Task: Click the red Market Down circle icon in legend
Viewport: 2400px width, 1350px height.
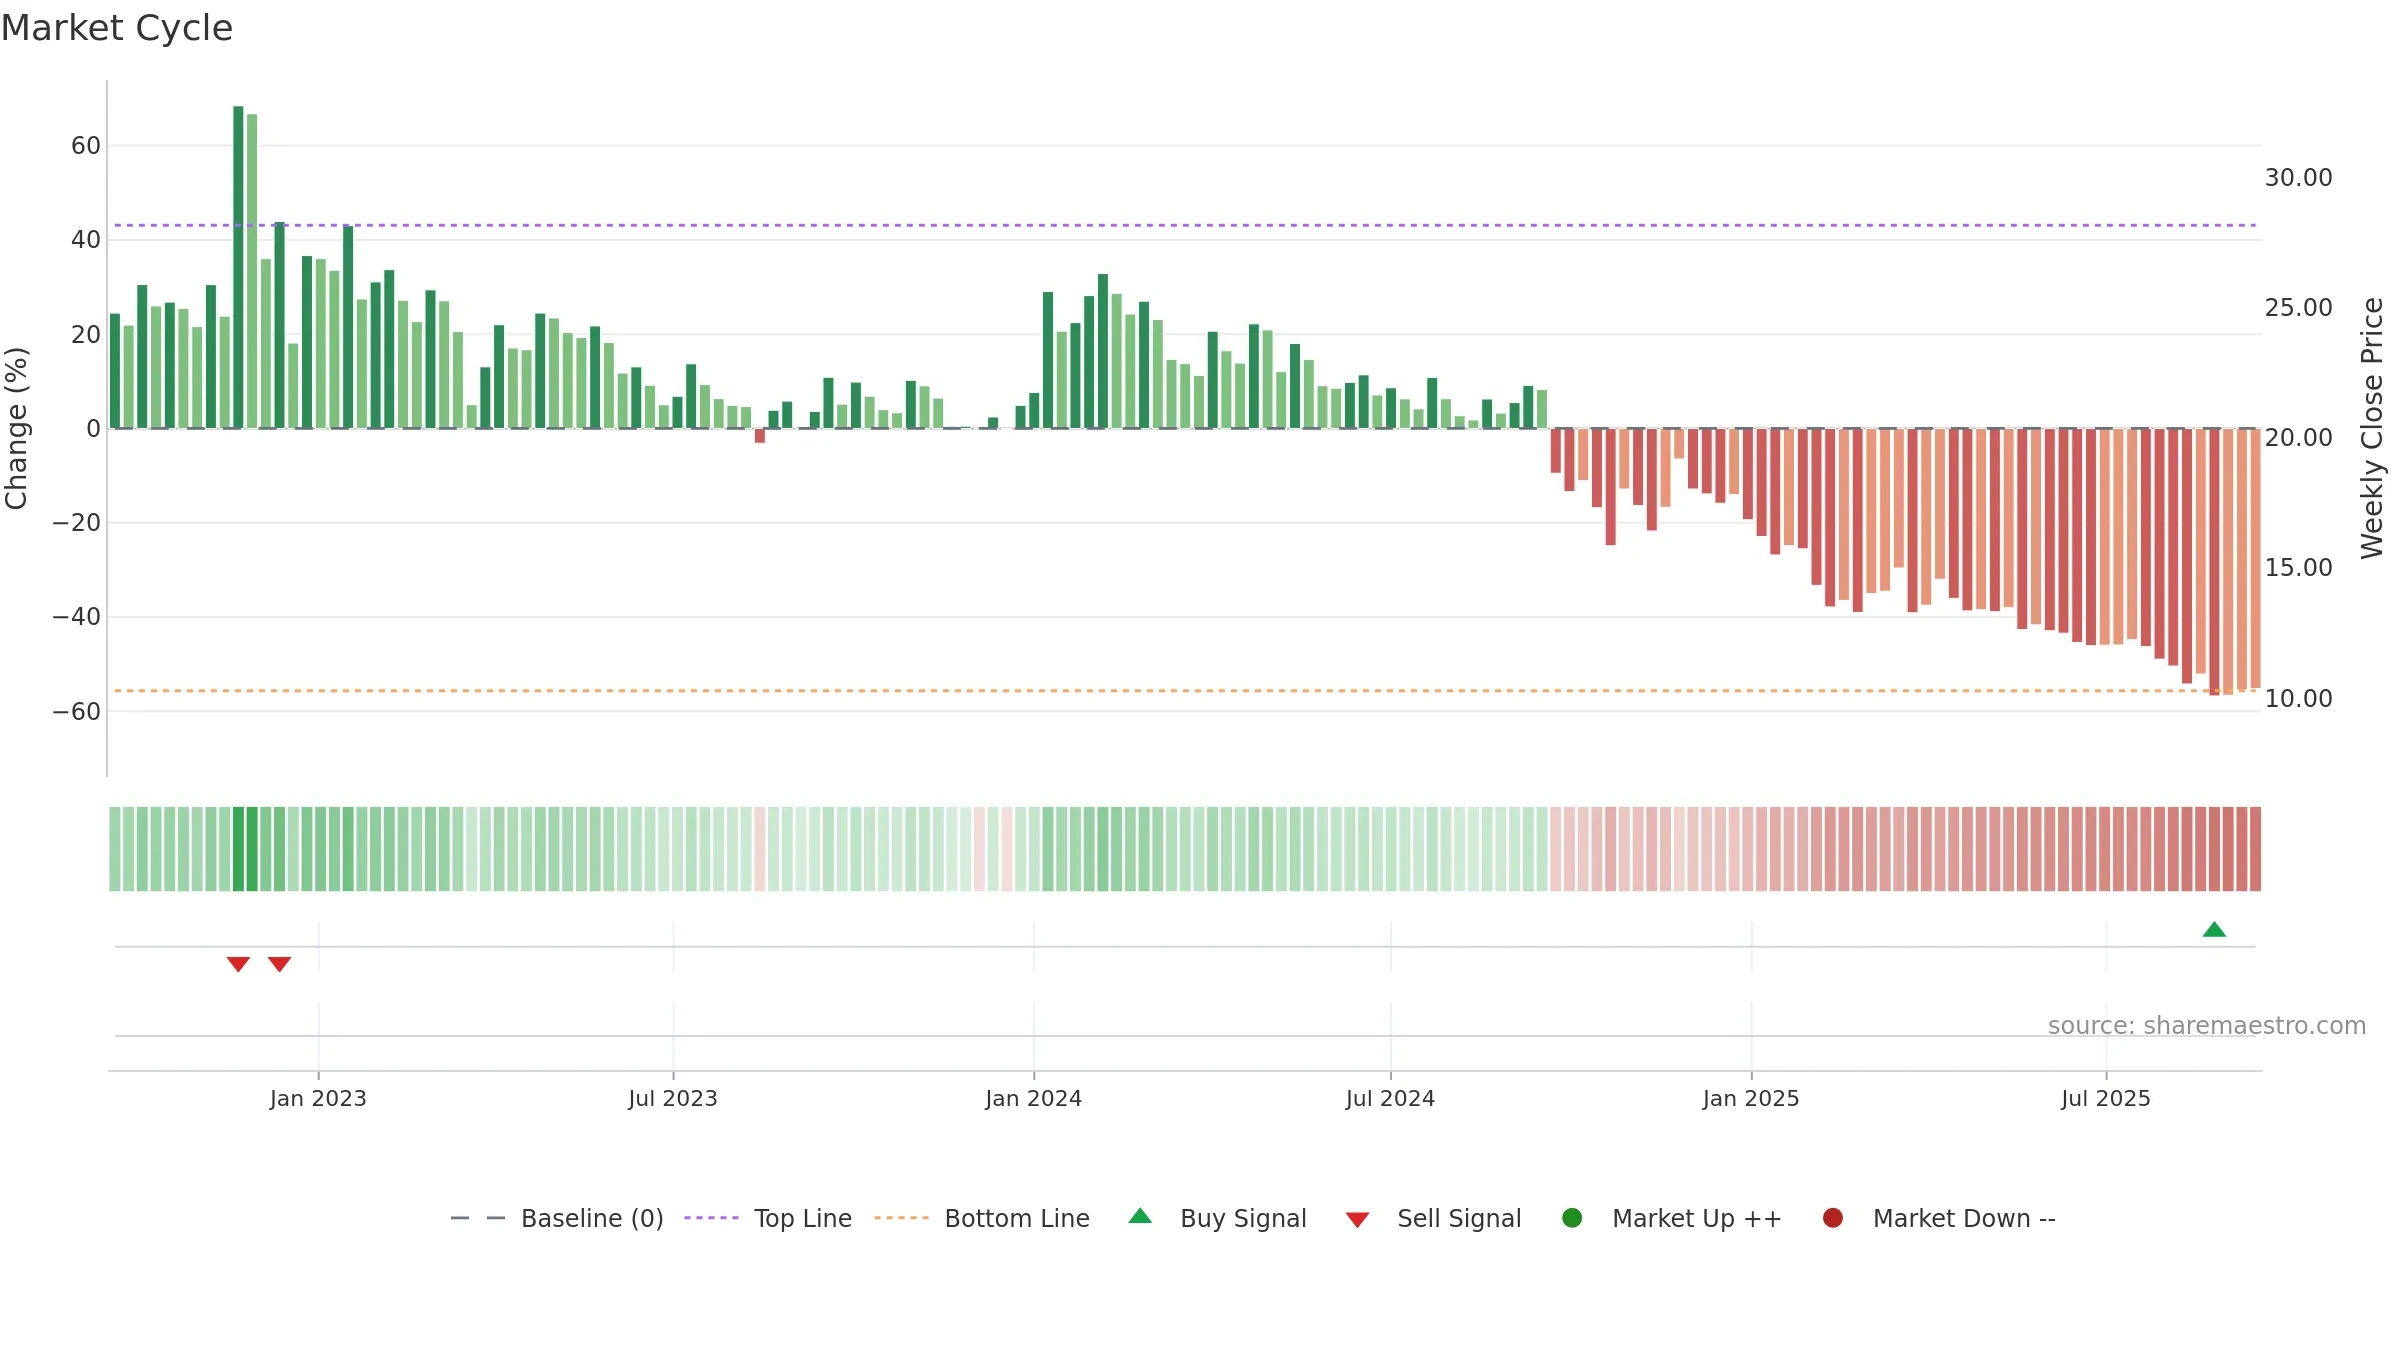Action: tap(1833, 1218)
